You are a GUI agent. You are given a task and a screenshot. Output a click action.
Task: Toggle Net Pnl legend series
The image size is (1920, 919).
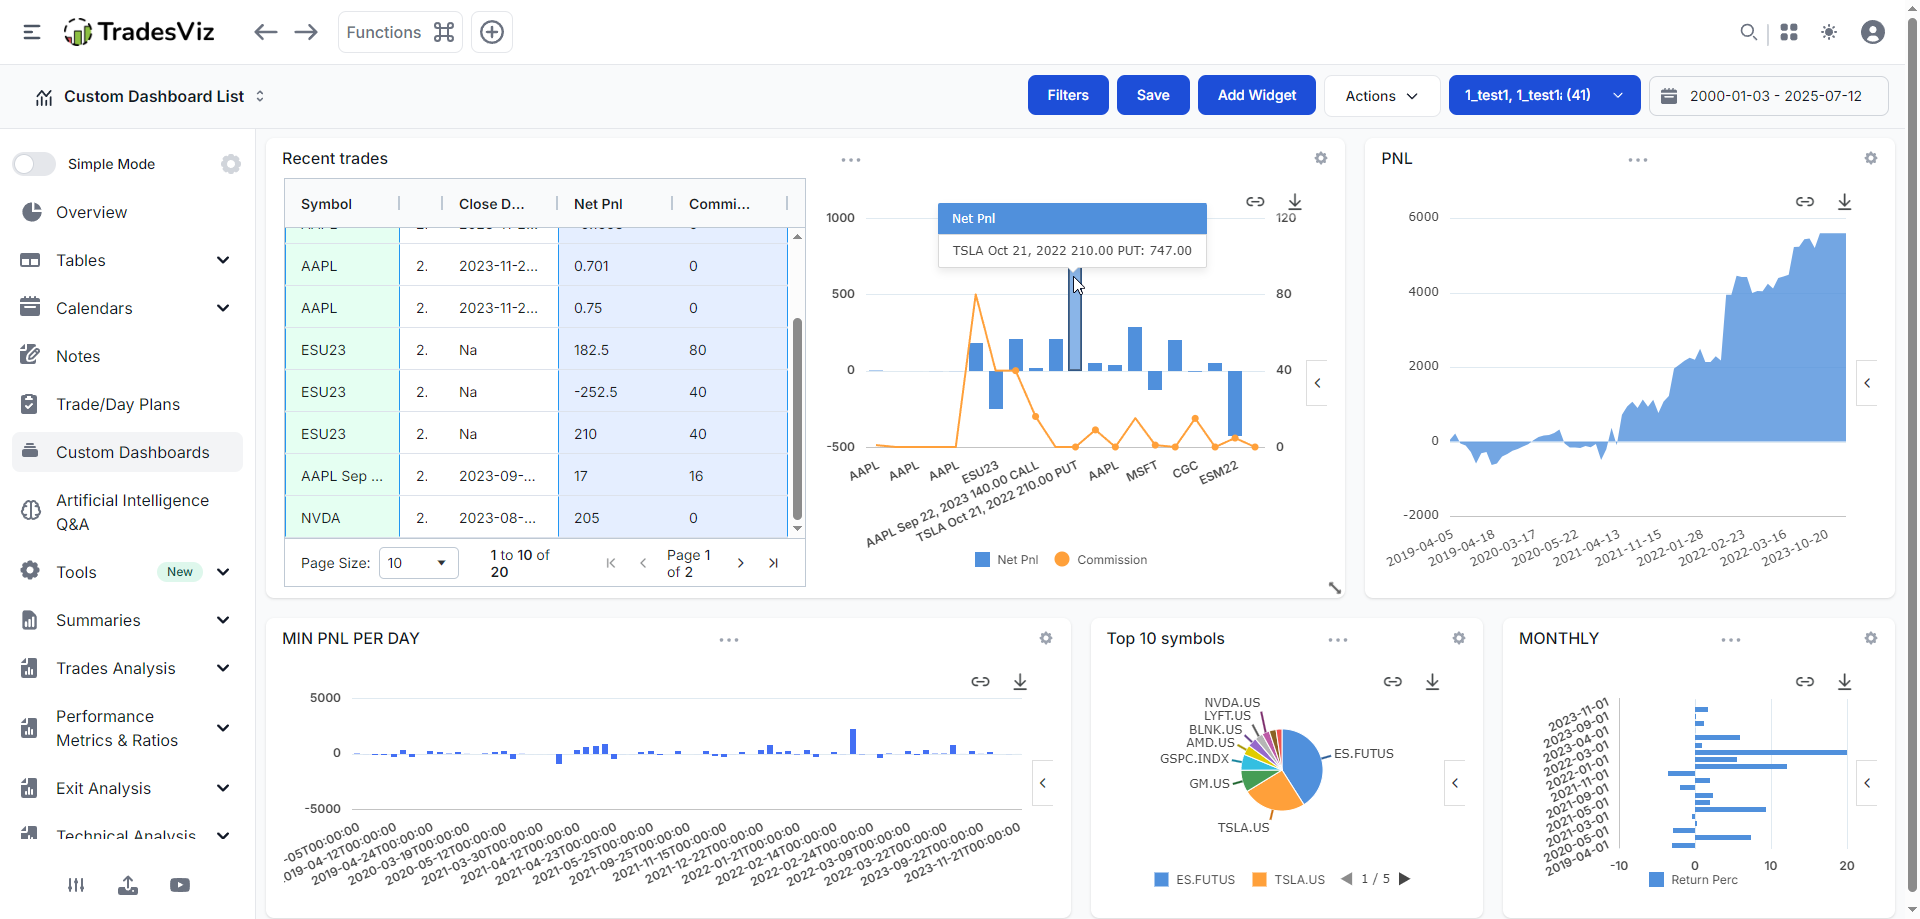pos(1007,560)
